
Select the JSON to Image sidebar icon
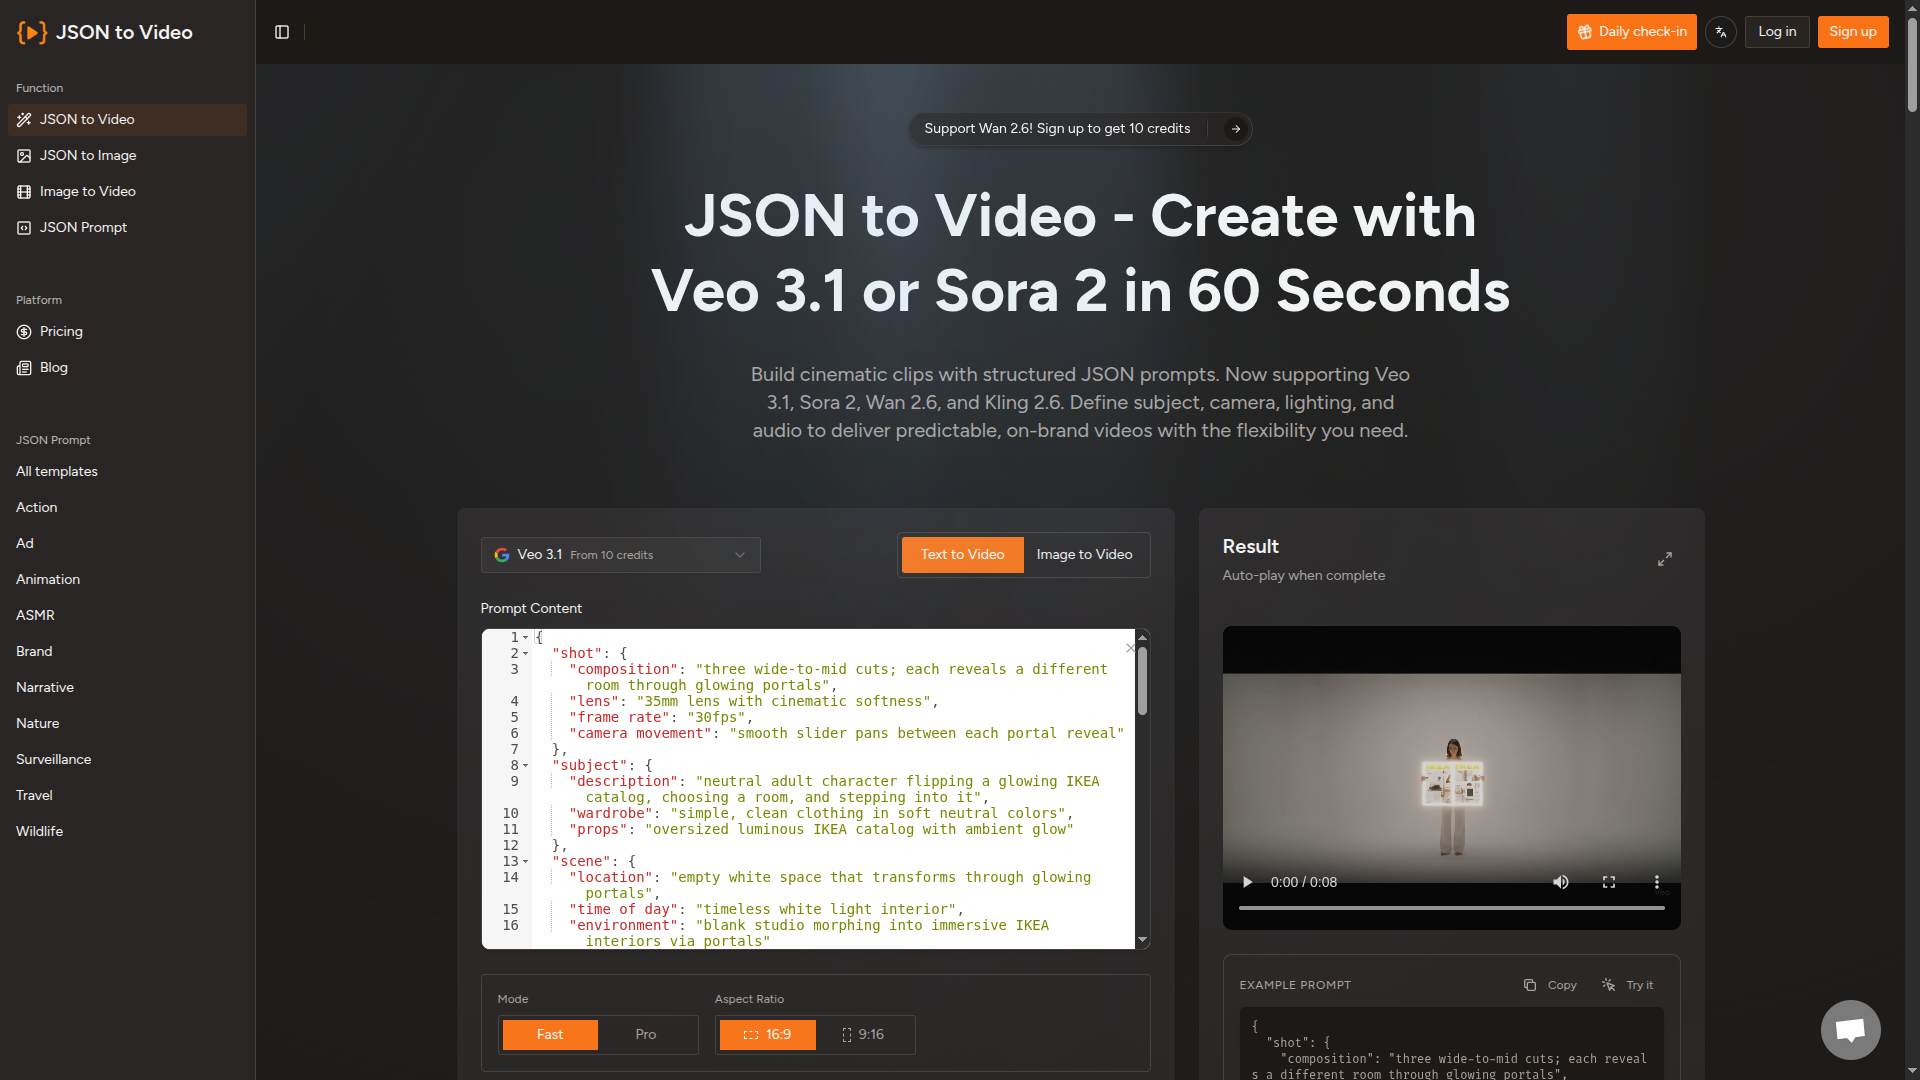pyautogui.click(x=23, y=156)
